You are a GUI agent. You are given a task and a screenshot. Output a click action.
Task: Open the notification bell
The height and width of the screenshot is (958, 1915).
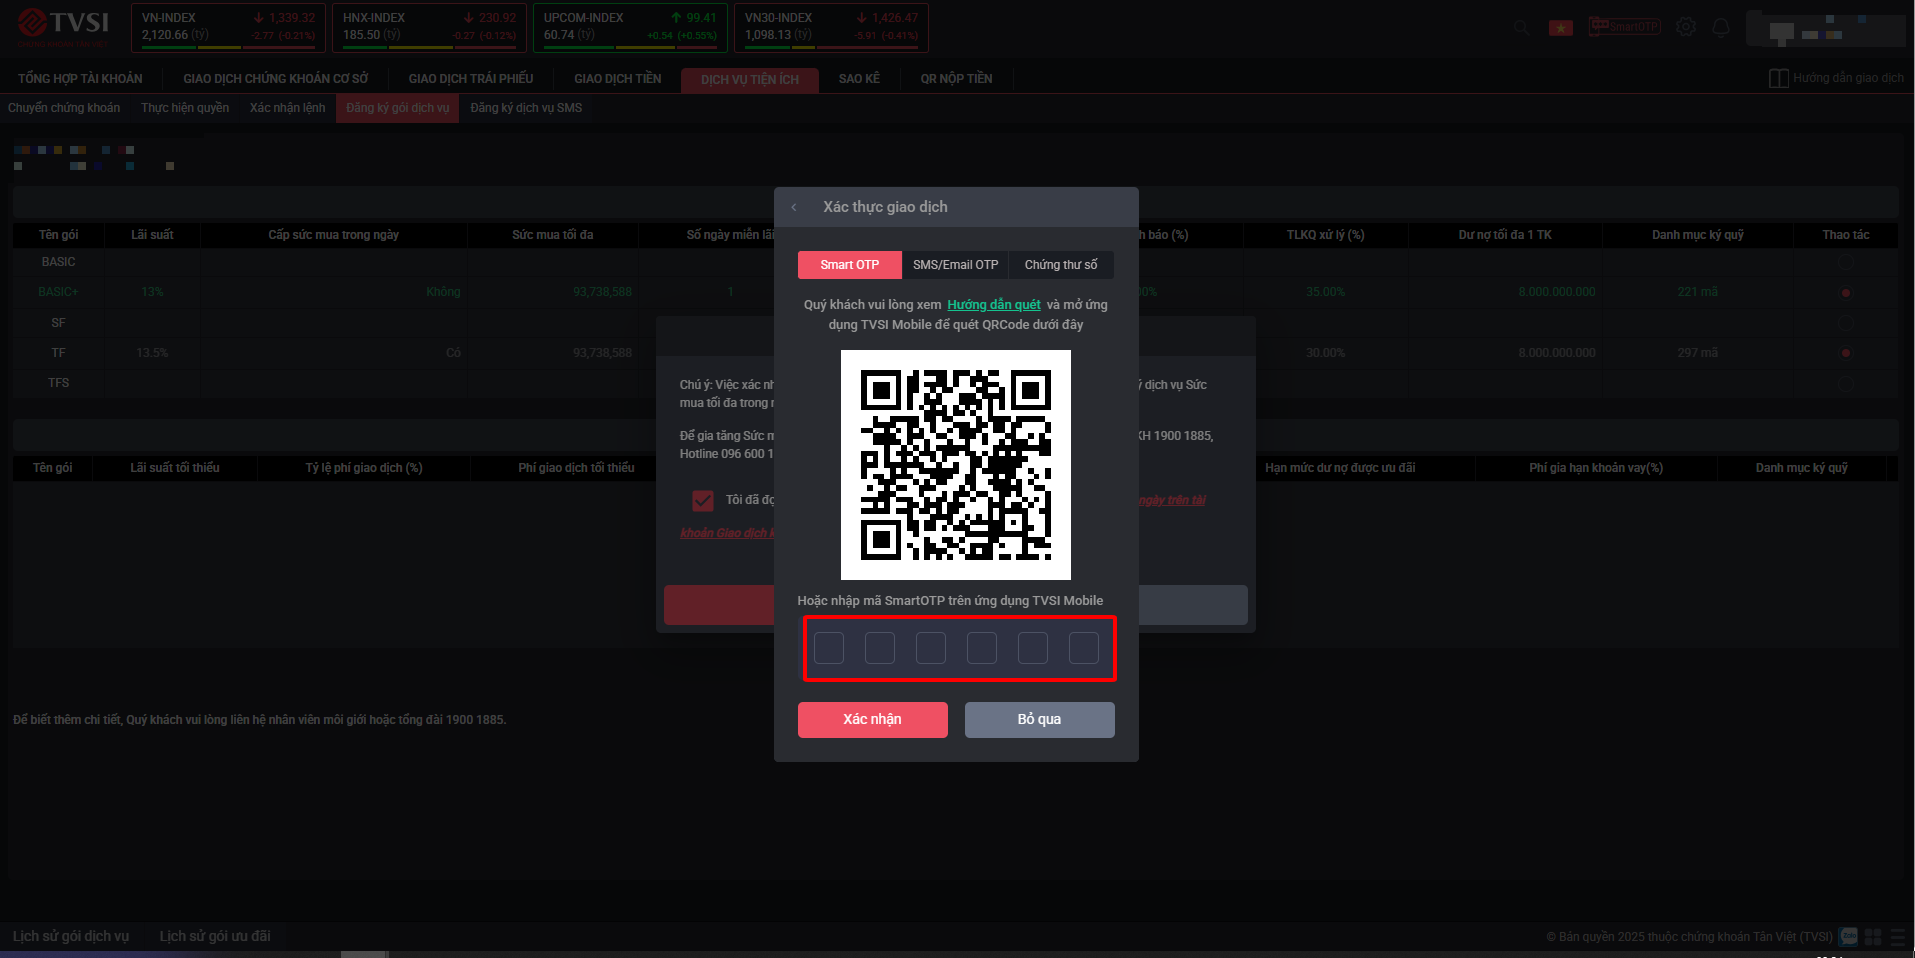pos(1720,27)
